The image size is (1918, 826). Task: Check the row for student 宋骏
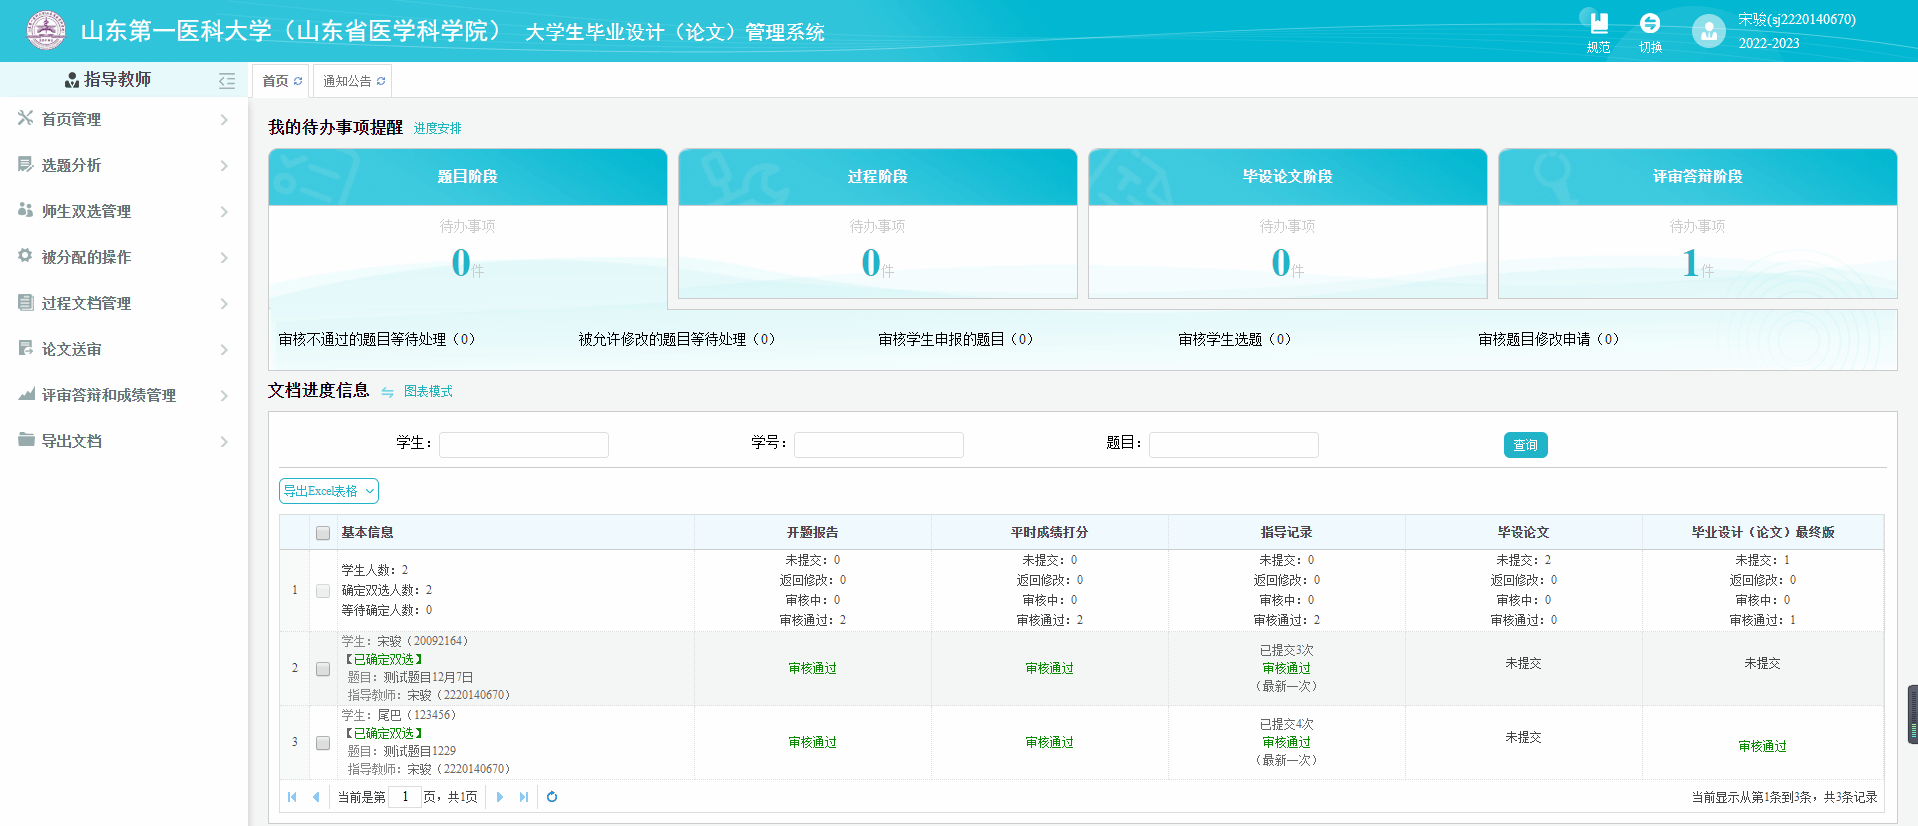coord(323,669)
